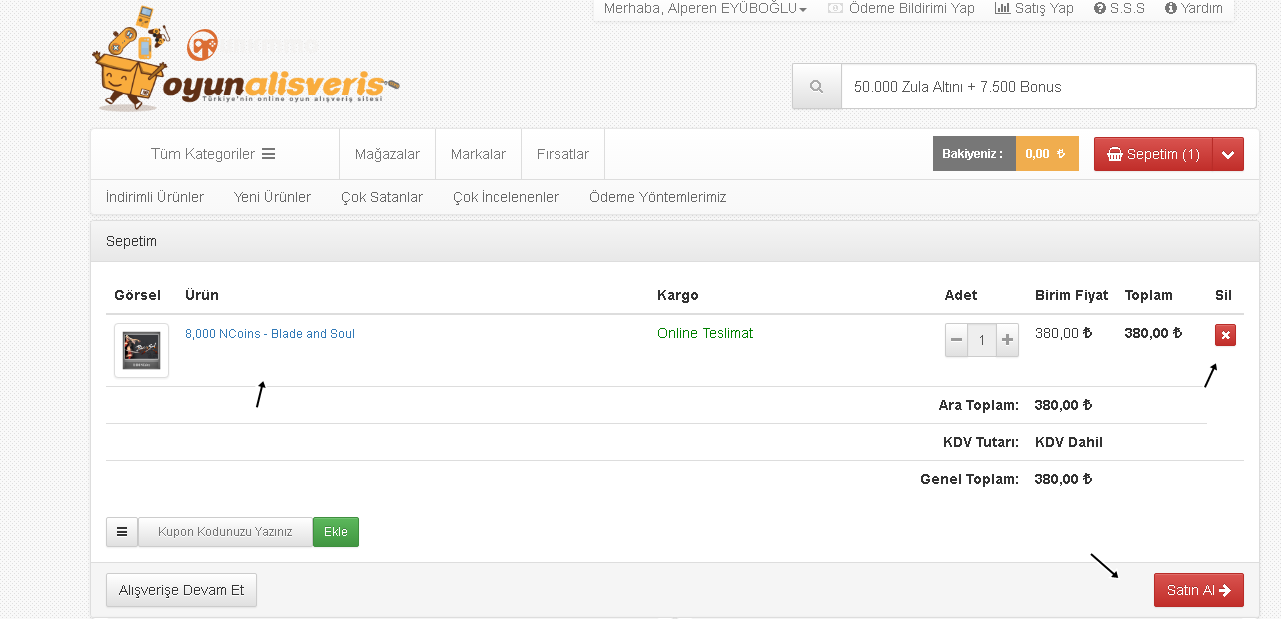The height and width of the screenshot is (619, 1281).
Task: Click the red Satın Al button
Action: click(1199, 590)
